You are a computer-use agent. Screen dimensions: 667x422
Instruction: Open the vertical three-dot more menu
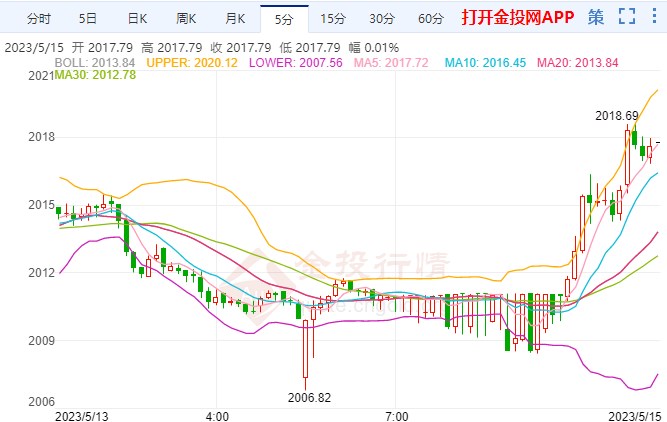pyautogui.click(x=655, y=16)
